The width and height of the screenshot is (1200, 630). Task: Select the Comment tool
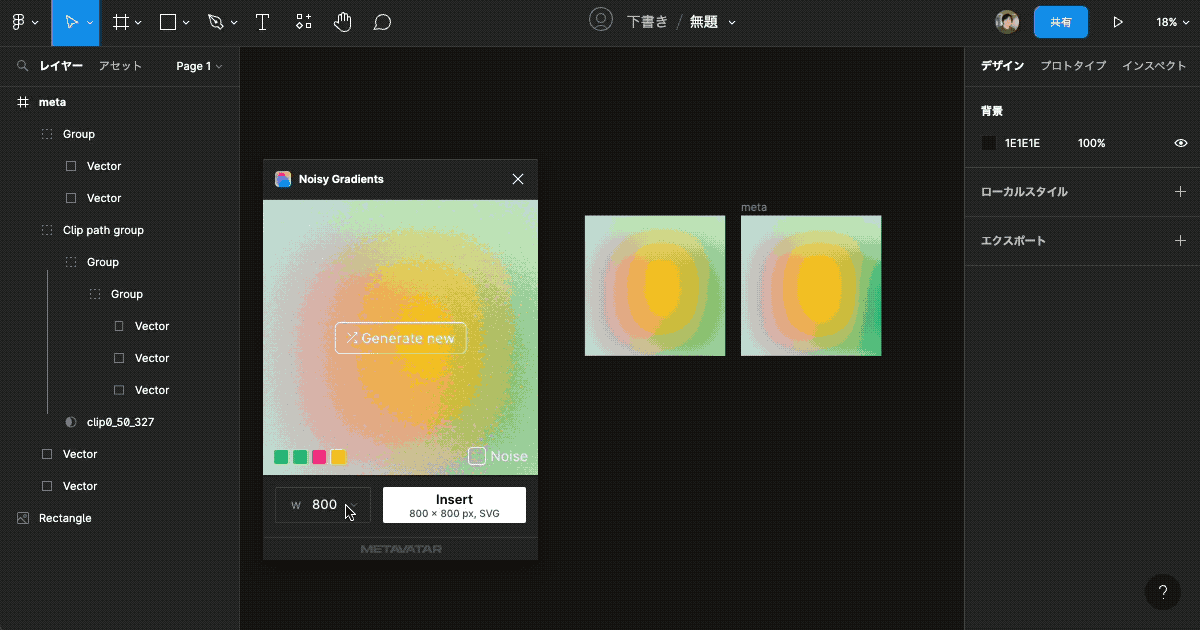coord(381,21)
